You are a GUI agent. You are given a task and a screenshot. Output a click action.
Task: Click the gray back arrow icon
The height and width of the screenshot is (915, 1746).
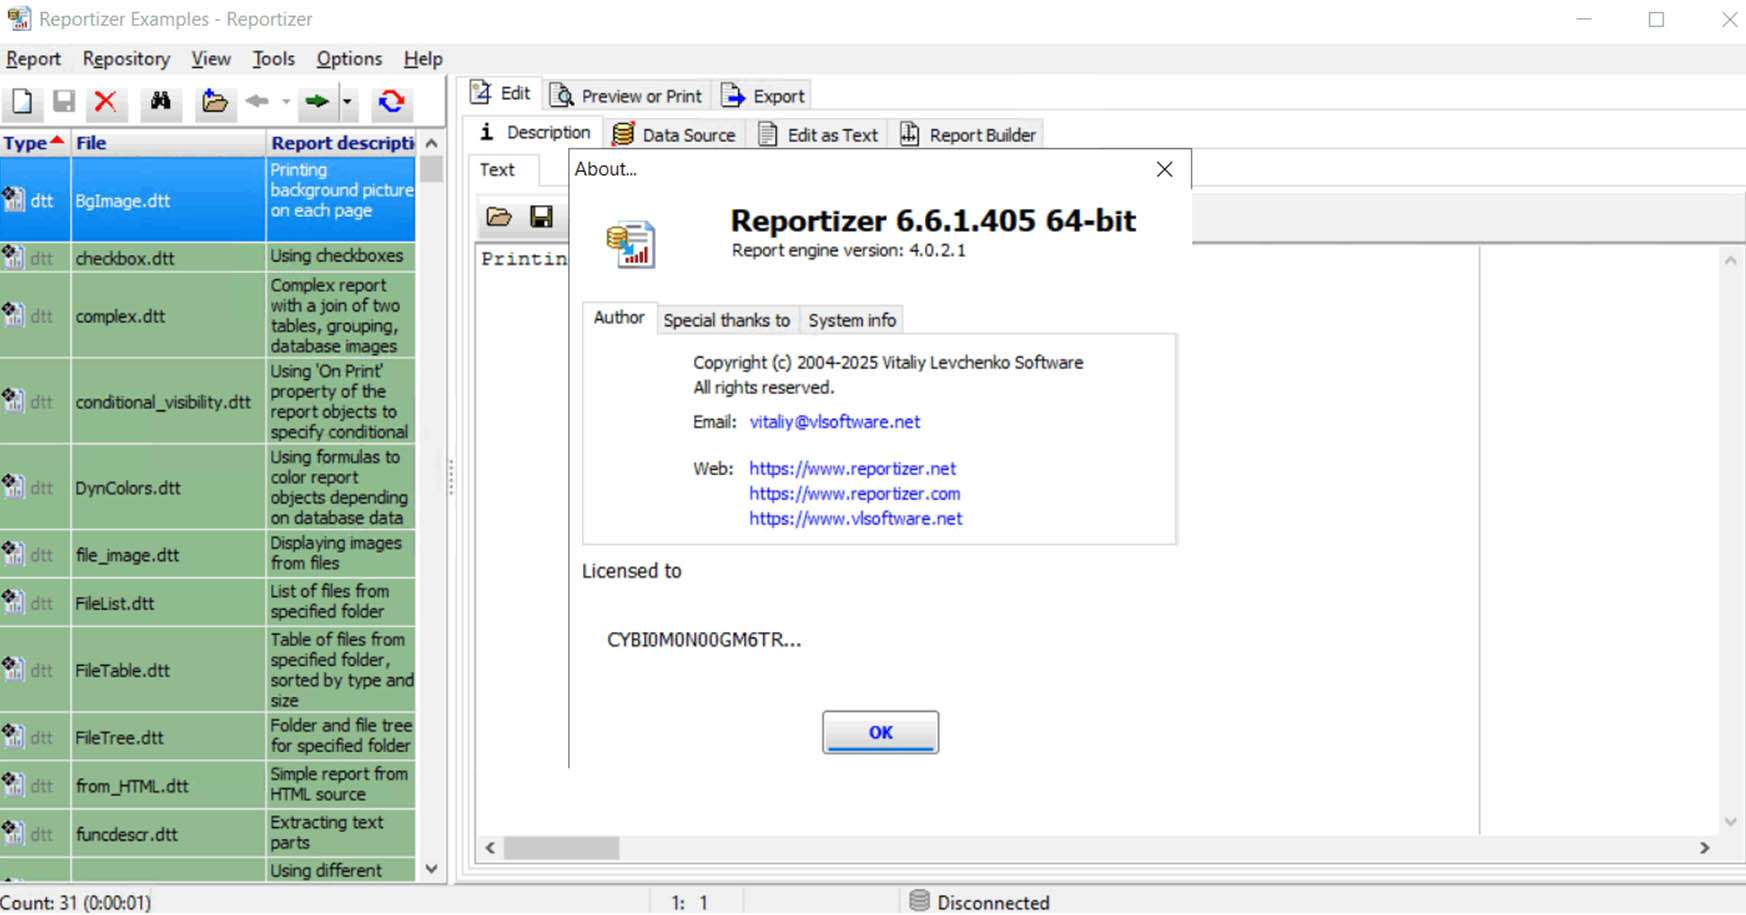tap(257, 101)
